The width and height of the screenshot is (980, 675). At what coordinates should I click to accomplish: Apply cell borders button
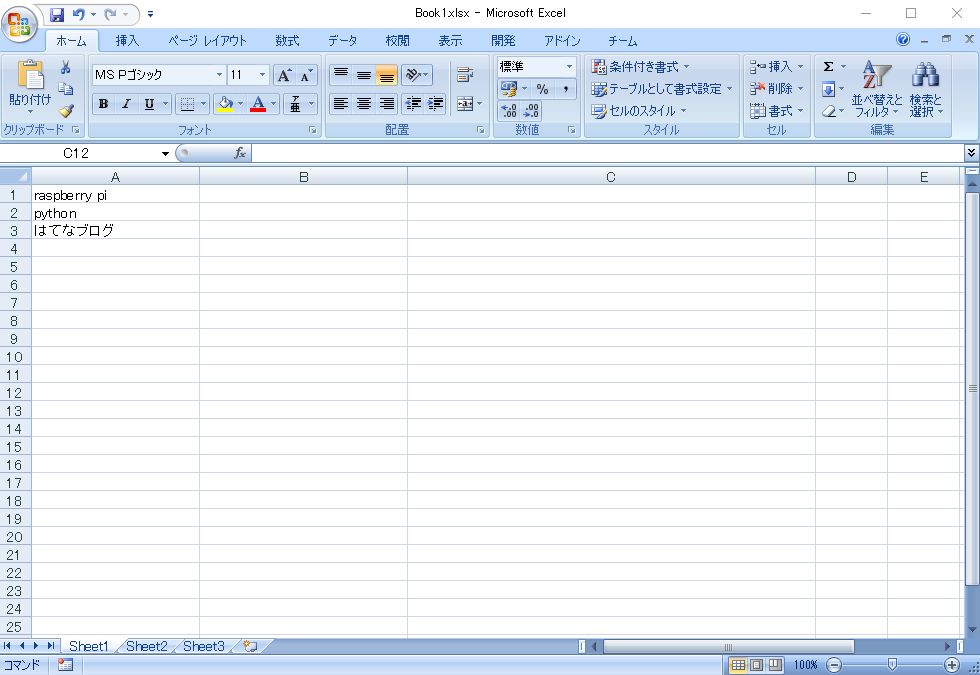(187, 104)
